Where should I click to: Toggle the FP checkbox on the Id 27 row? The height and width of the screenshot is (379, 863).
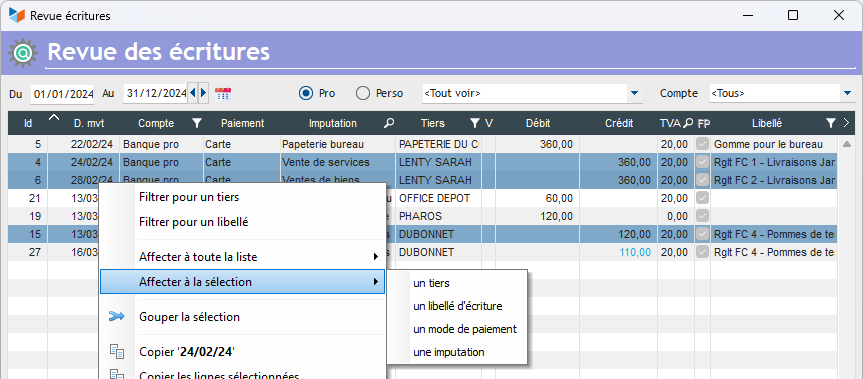(702, 252)
